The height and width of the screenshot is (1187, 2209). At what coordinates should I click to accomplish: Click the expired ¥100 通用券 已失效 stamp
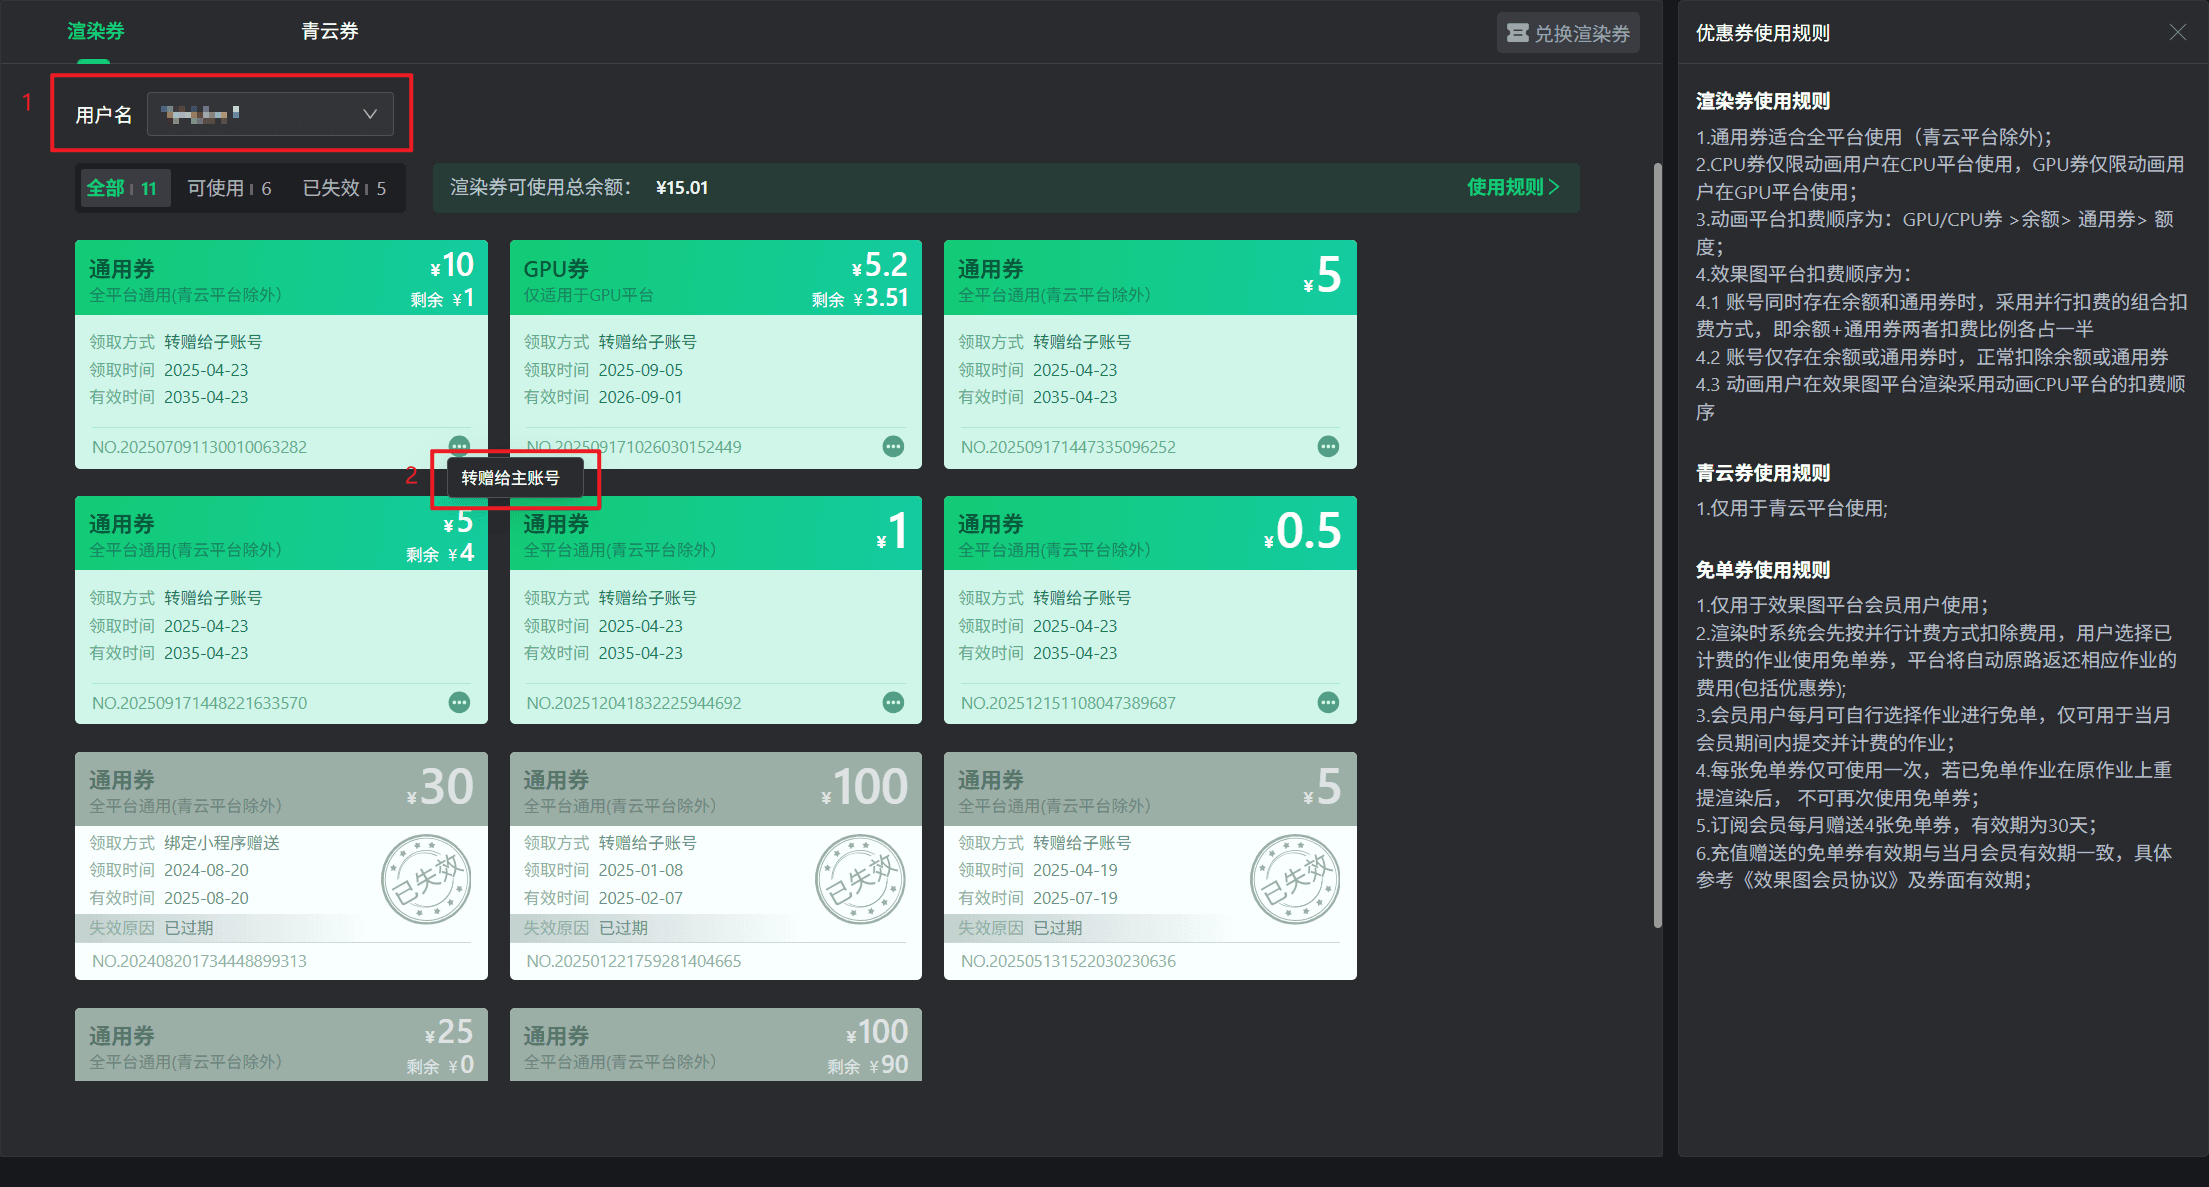(x=860, y=880)
